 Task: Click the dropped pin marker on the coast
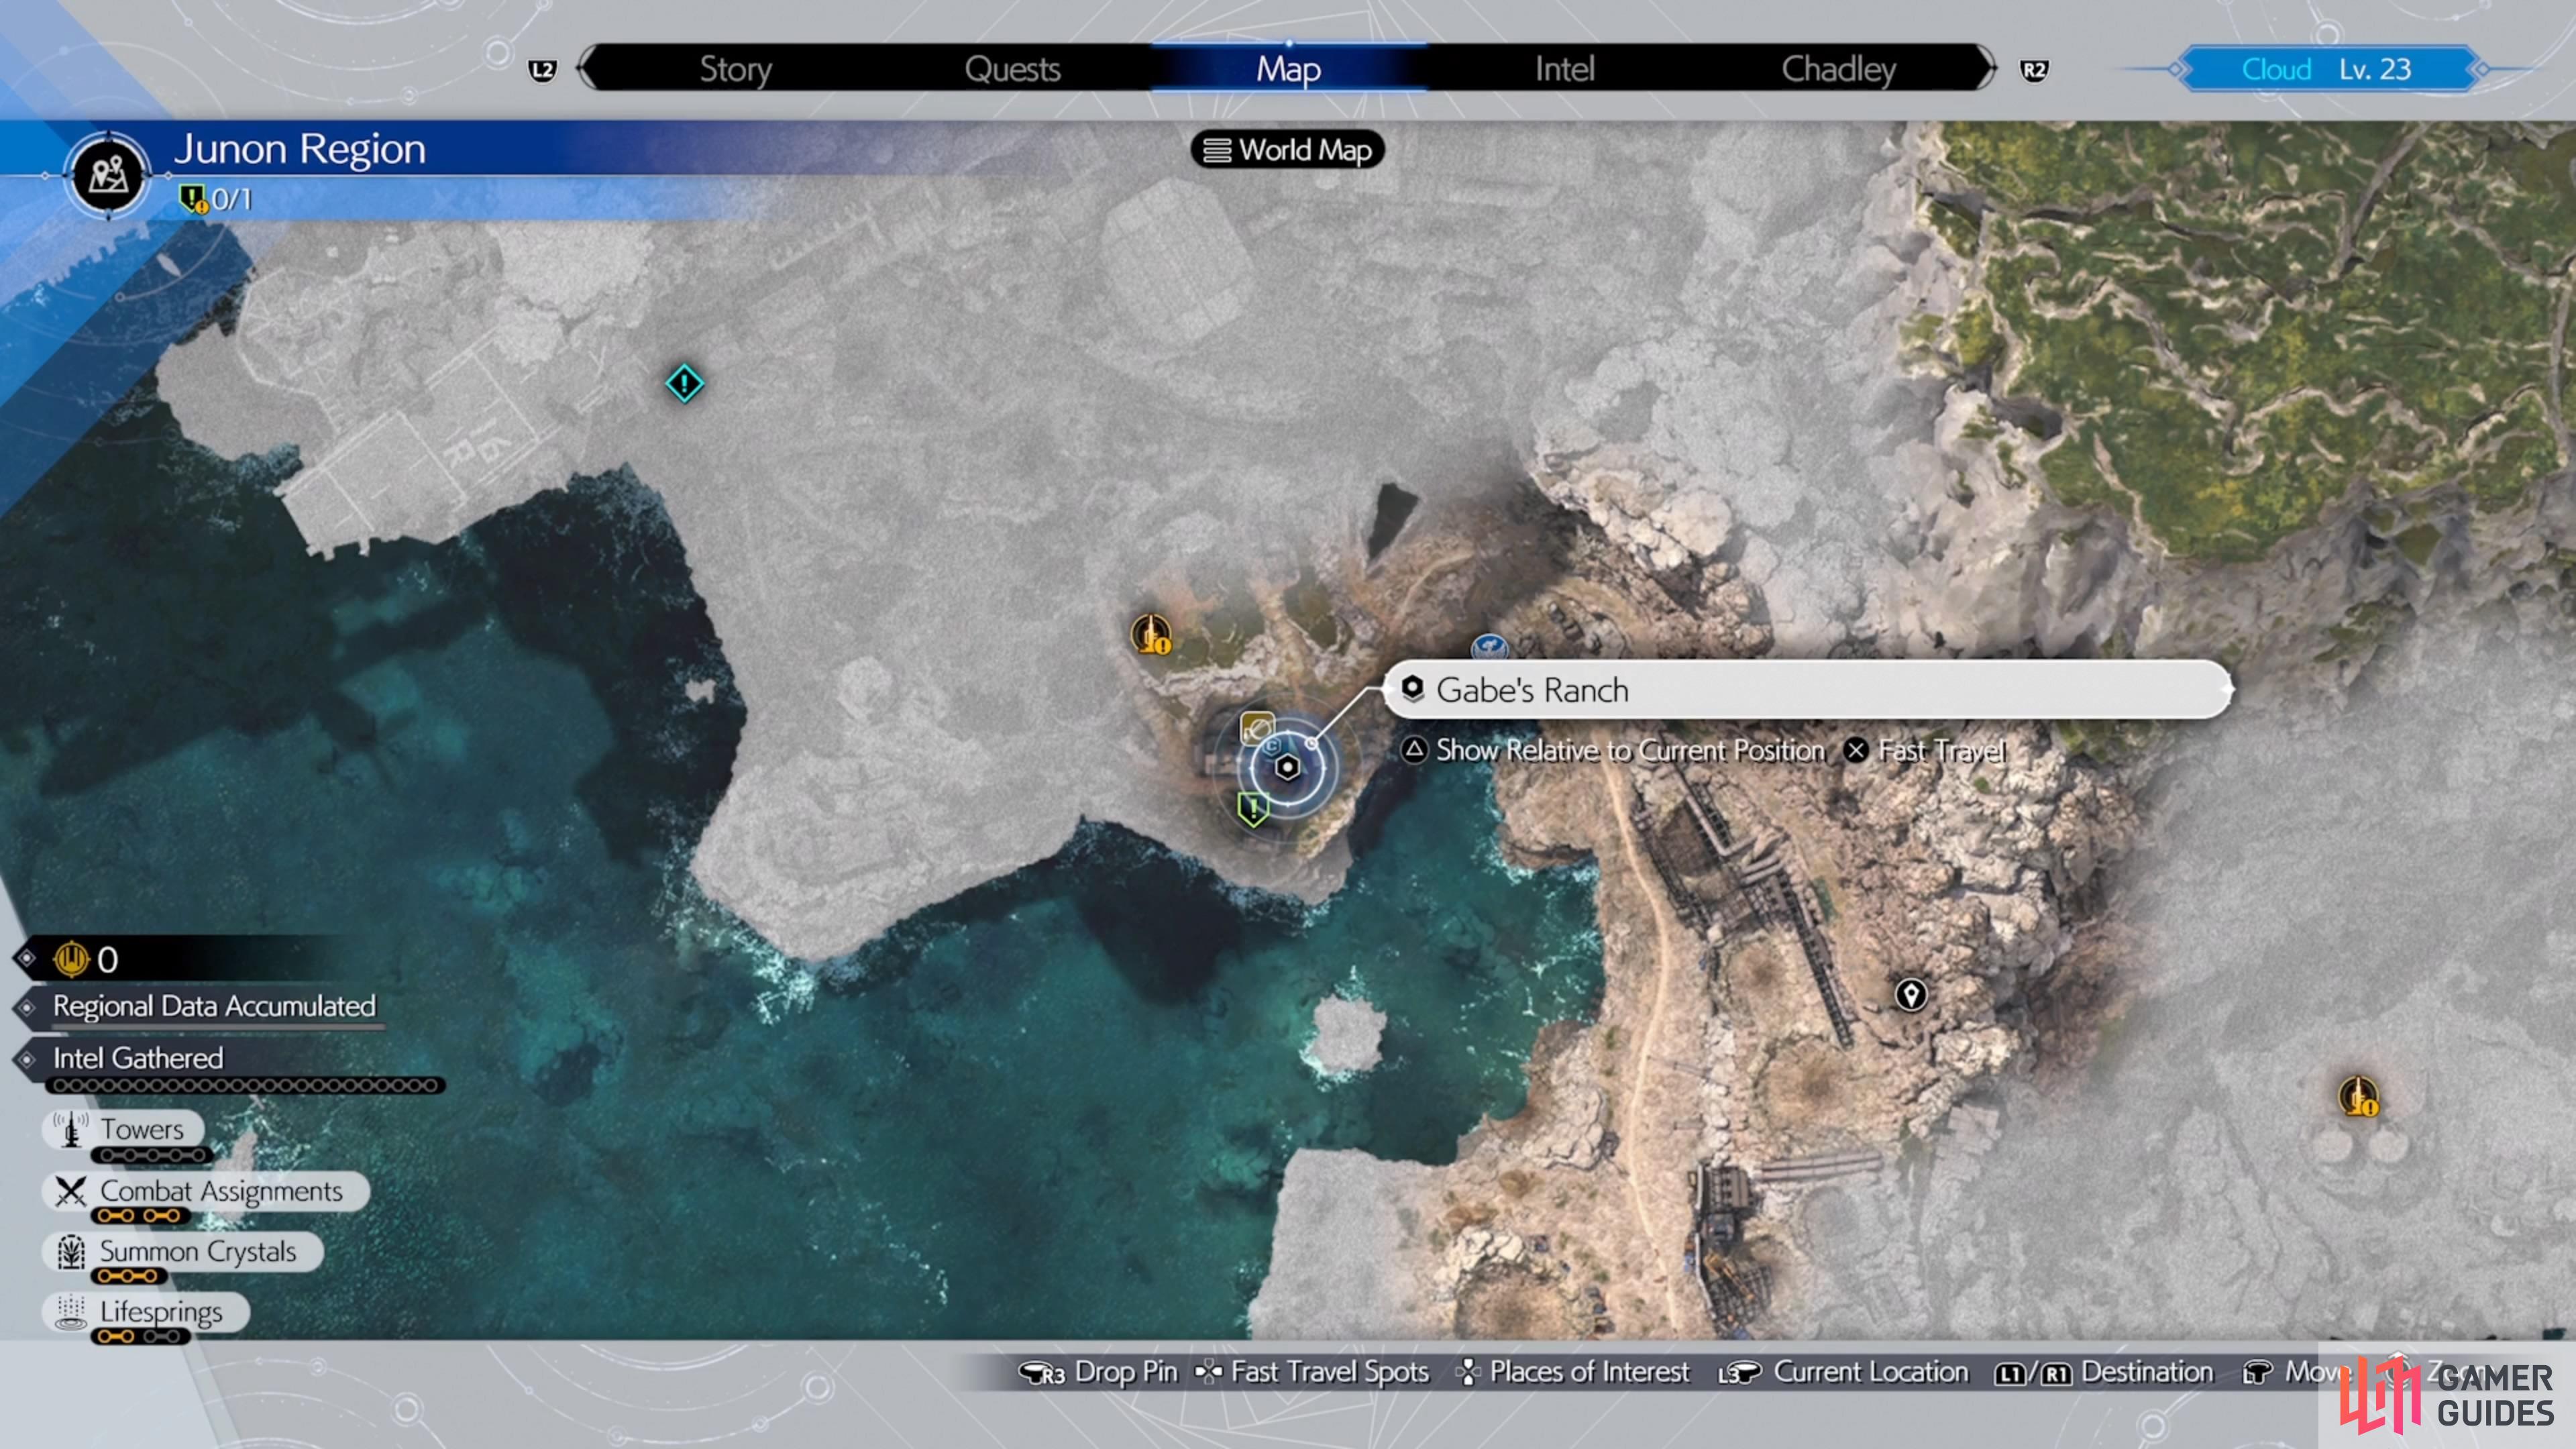click(1911, 995)
